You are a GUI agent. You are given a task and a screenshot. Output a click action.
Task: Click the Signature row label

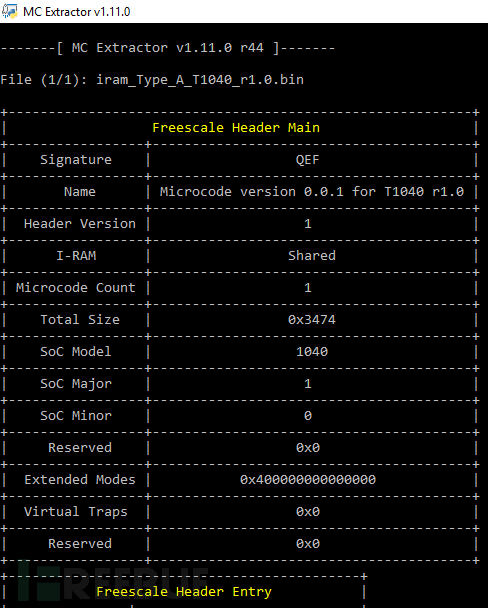pyautogui.click(x=76, y=160)
